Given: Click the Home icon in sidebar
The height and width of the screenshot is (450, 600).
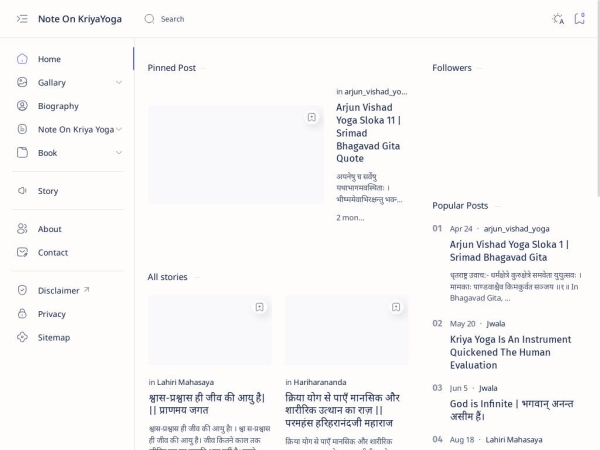Looking at the screenshot, I should (22, 59).
